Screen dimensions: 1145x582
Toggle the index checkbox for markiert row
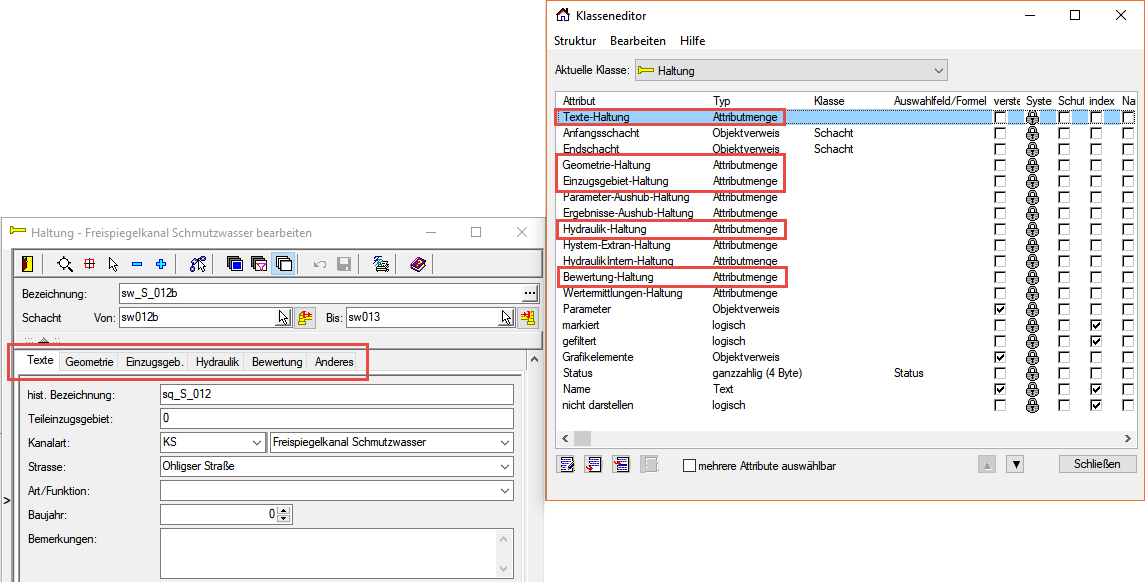point(1096,325)
